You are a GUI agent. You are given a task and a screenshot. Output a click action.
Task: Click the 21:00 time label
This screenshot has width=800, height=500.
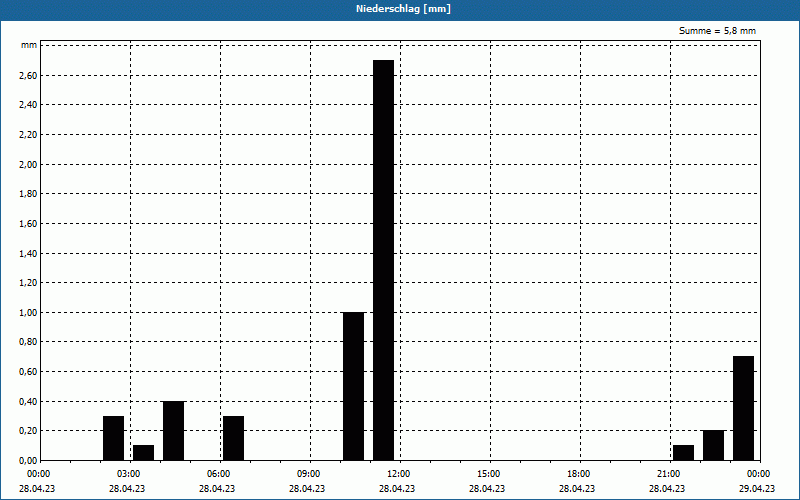[x=668, y=474]
